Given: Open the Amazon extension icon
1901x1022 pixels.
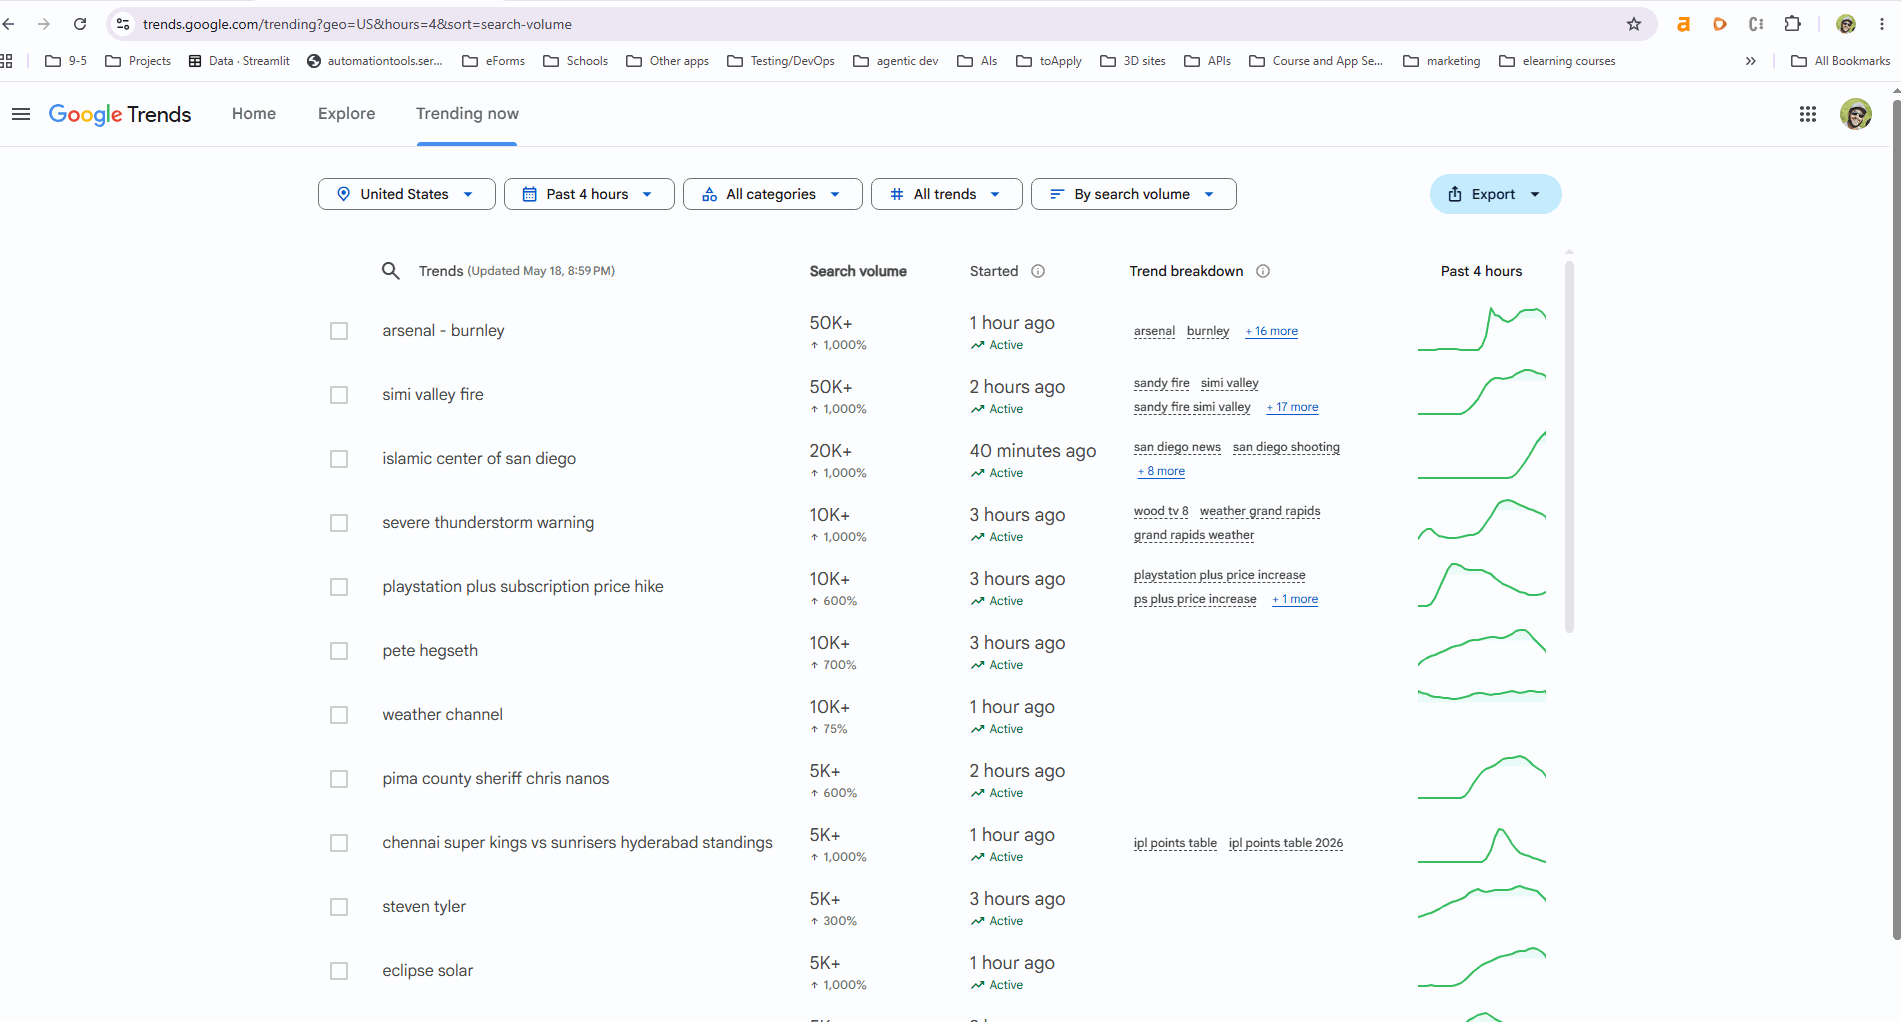Looking at the screenshot, I should [1684, 24].
